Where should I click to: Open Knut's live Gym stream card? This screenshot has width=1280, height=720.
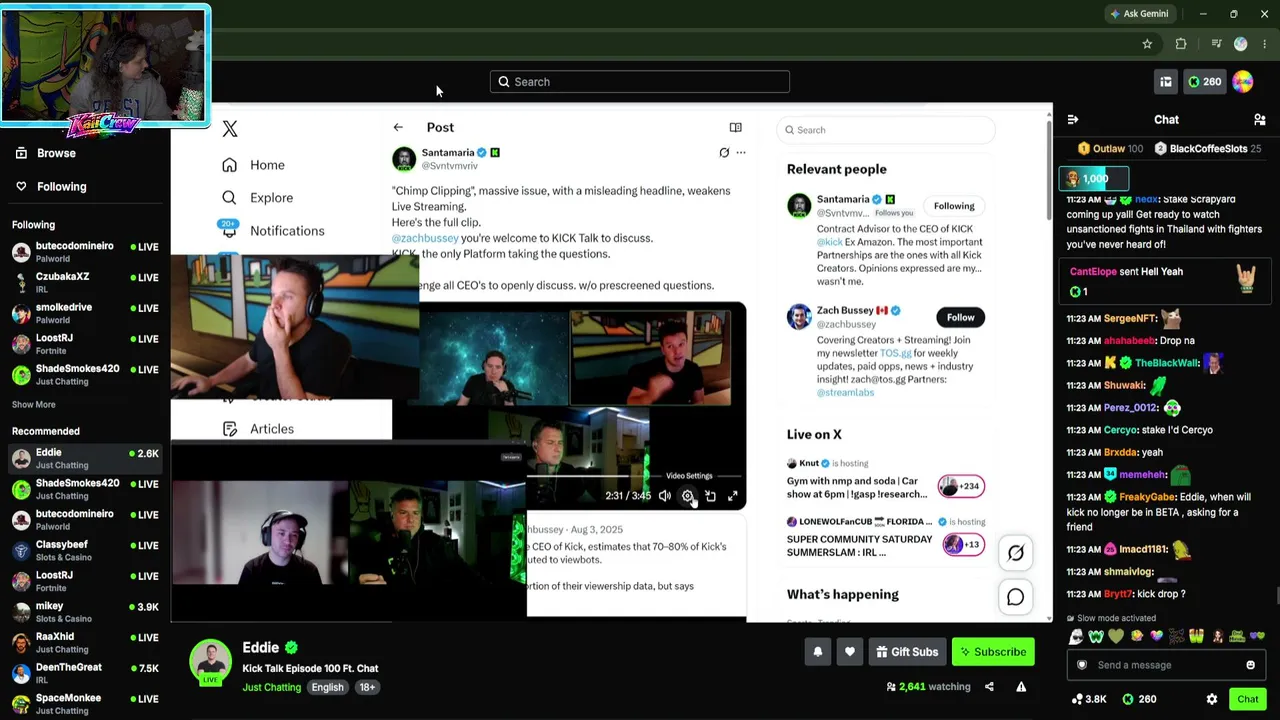[885, 481]
